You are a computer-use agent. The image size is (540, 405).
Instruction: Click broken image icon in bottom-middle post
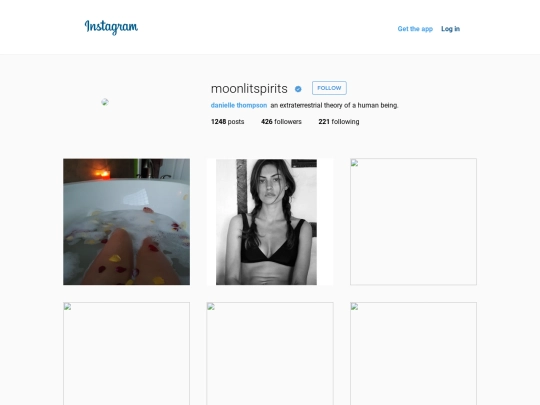pyautogui.click(x=211, y=307)
